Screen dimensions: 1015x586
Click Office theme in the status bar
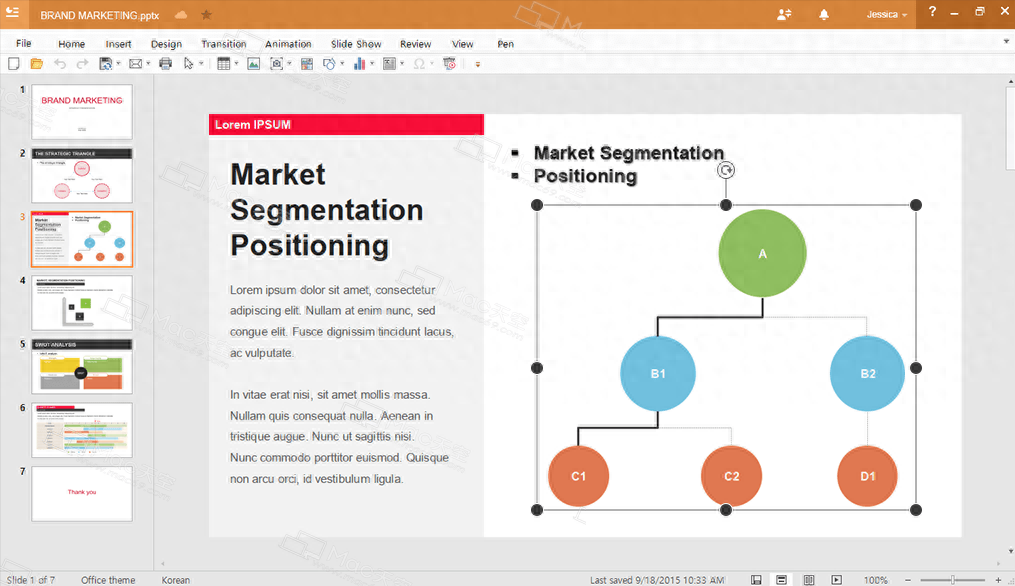pyautogui.click(x=108, y=580)
